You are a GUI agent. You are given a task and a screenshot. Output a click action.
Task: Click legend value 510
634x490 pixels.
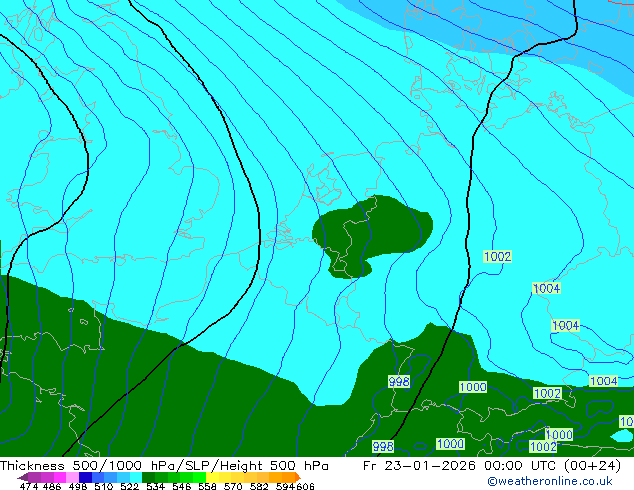pos(104,486)
